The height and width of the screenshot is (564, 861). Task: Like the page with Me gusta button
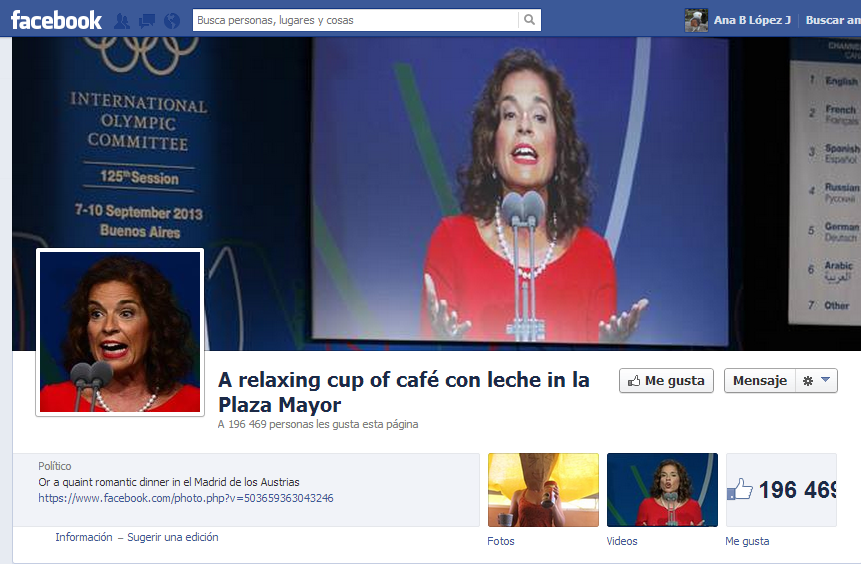pos(666,381)
